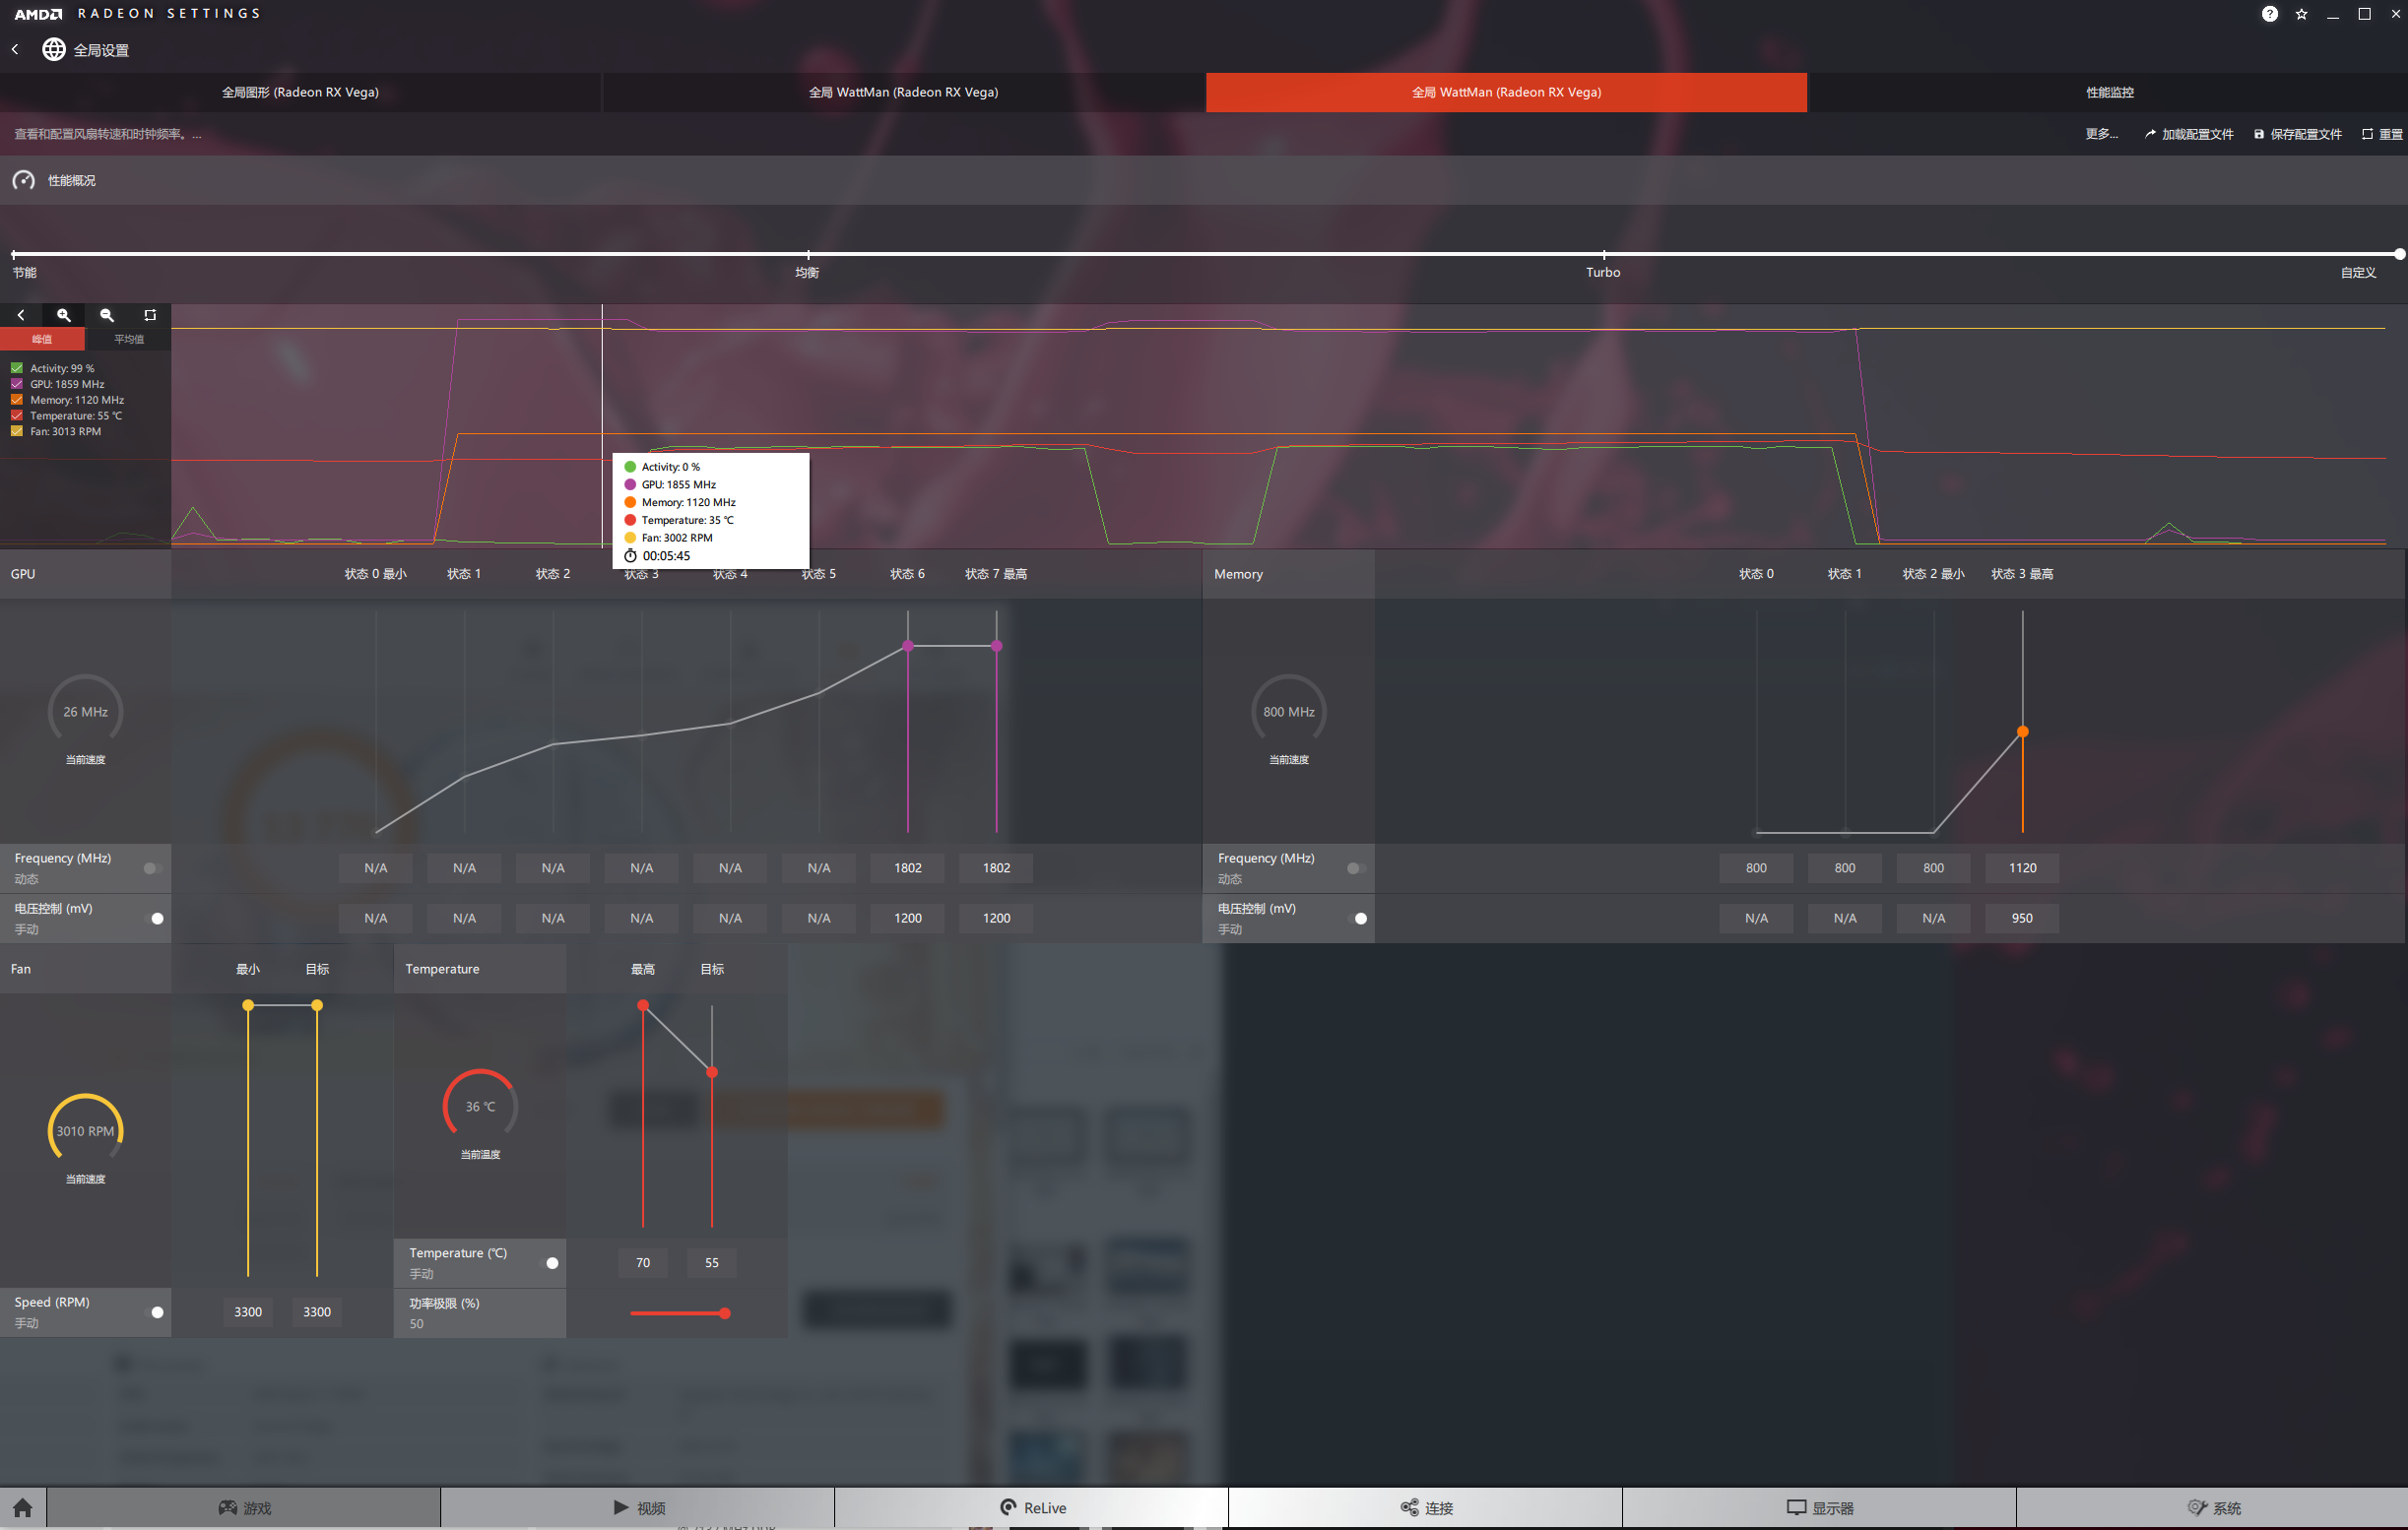The width and height of the screenshot is (2408, 1530).
Task: Select the Turbo profile point
Action: tap(1603, 254)
